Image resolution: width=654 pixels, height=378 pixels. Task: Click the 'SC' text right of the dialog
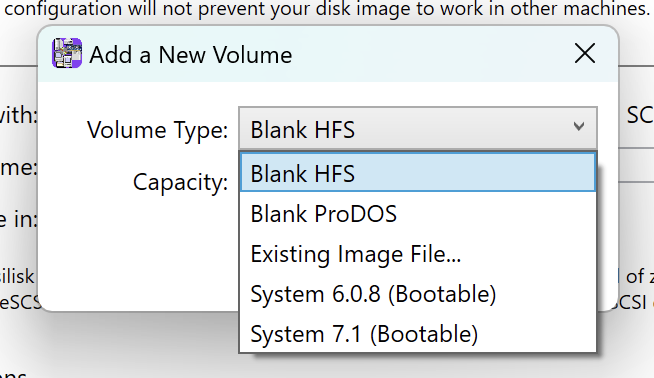coord(640,115)
